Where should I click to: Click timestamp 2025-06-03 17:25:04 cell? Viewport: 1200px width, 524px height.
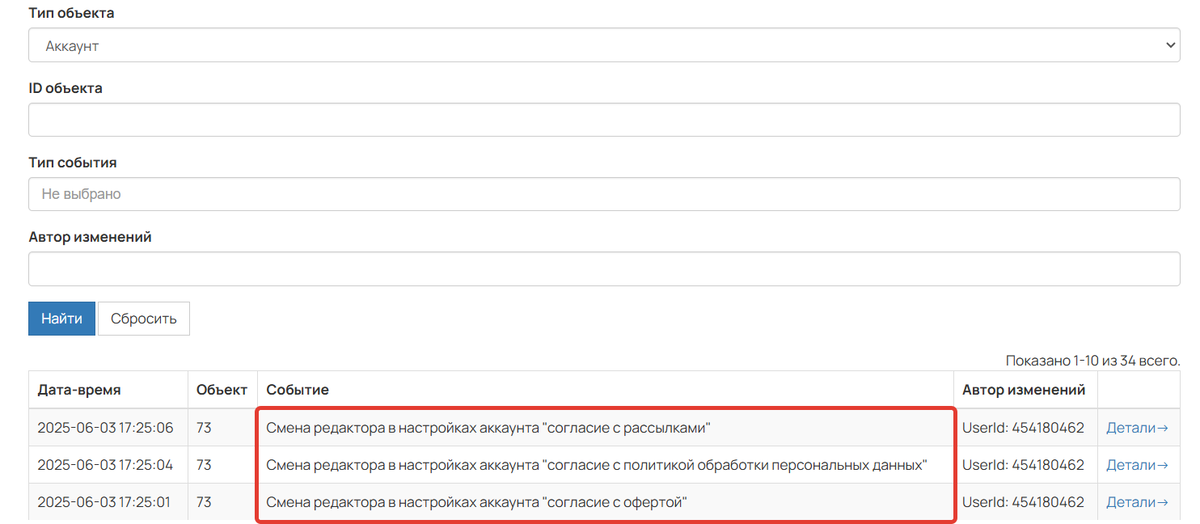[x=105, y=465]
